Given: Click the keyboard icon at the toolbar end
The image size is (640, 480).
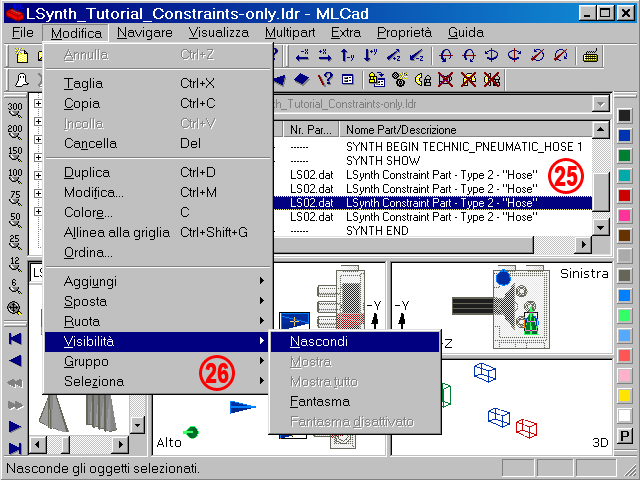Looking at the screenshot, I should coord(590,56).
